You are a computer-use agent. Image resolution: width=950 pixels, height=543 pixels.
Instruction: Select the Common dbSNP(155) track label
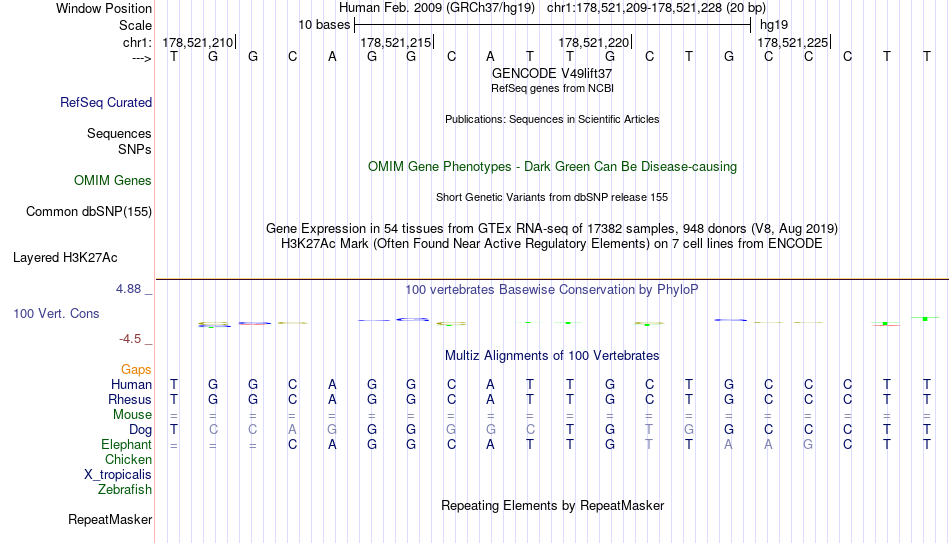(88, 212)
